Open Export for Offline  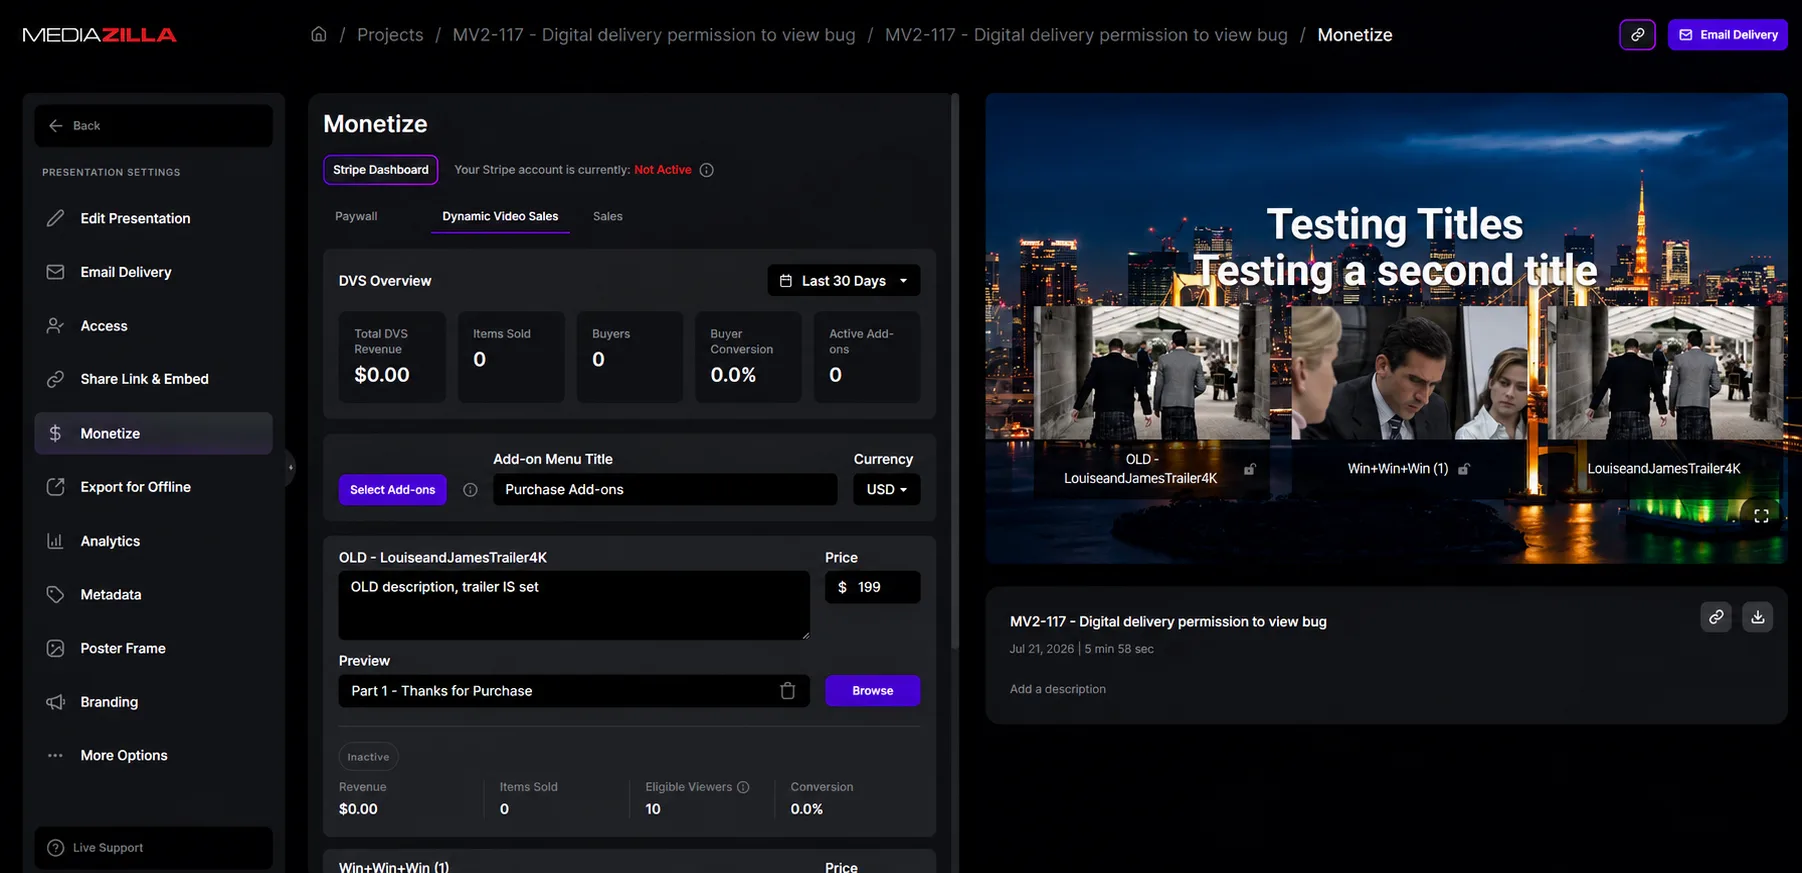(x=153, y=487)
